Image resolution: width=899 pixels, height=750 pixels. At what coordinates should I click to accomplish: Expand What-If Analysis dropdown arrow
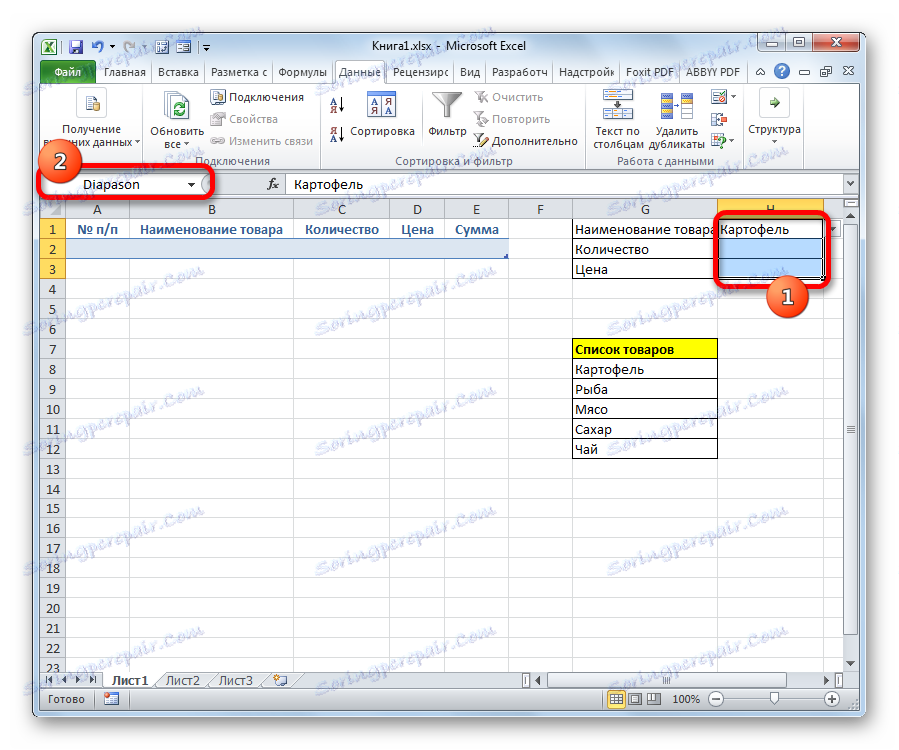[x=732, y=141]
